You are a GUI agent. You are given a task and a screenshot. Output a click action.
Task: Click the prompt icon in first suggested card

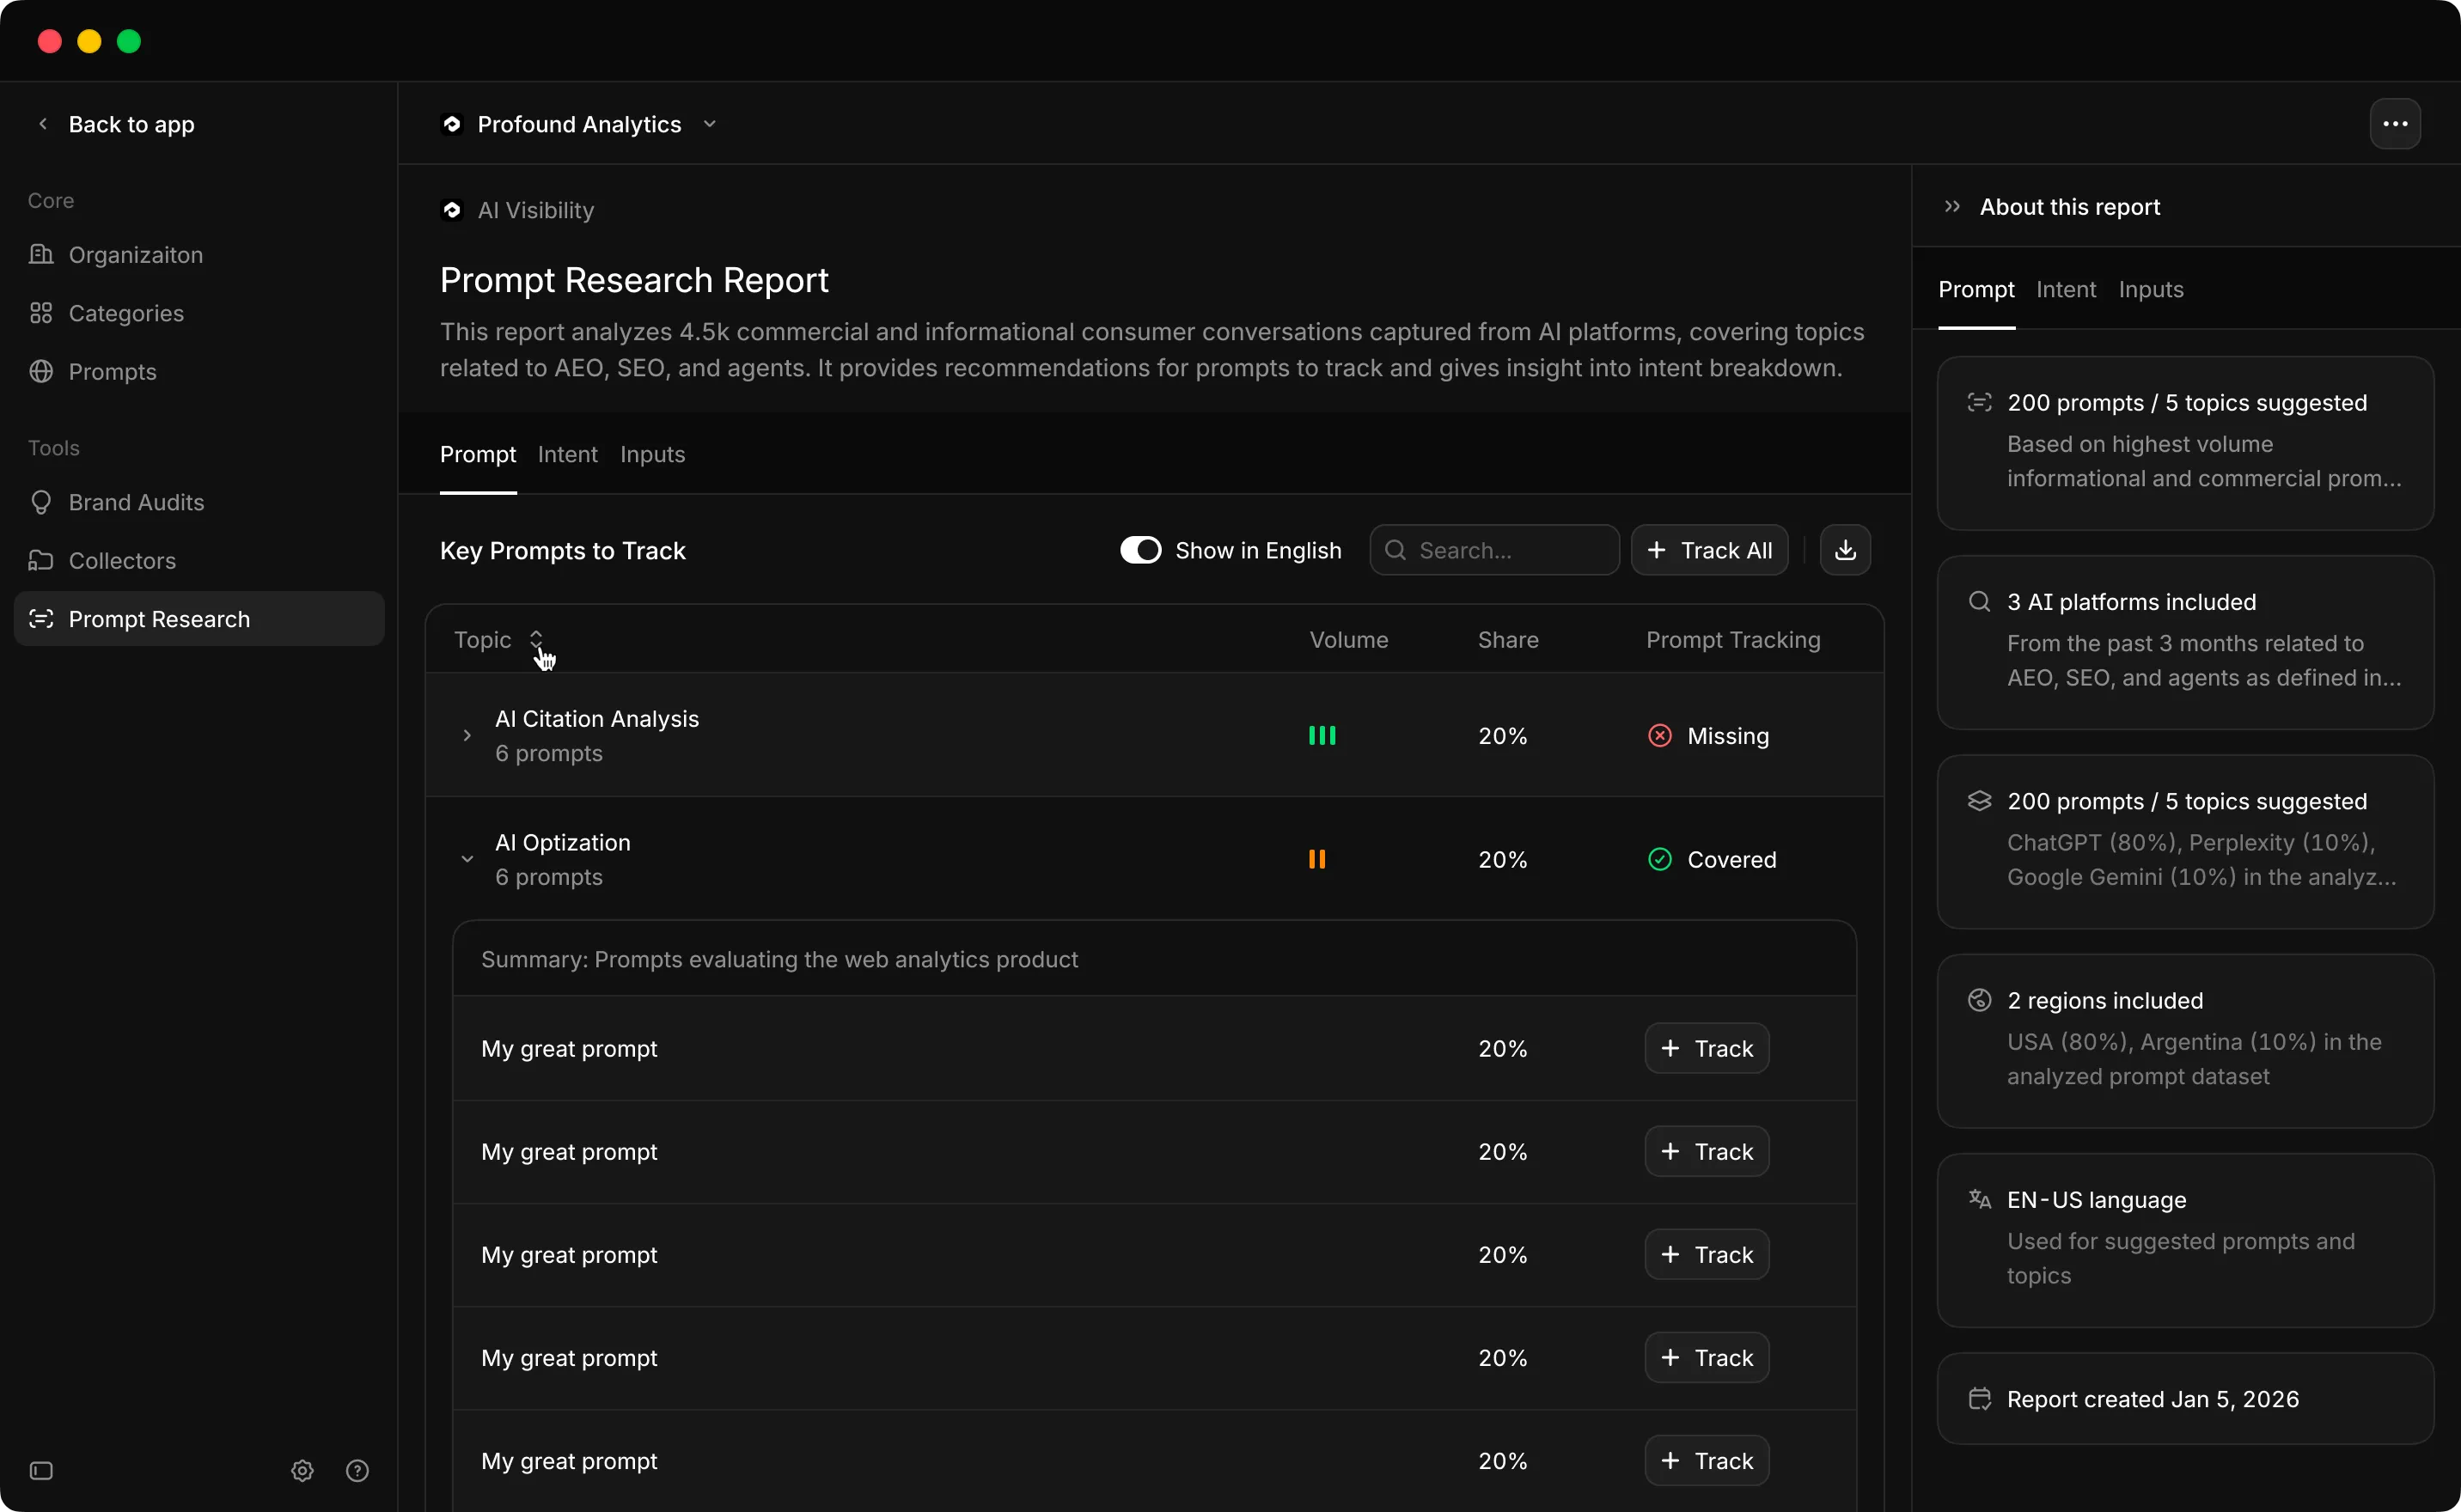[x=1979, y=403]
